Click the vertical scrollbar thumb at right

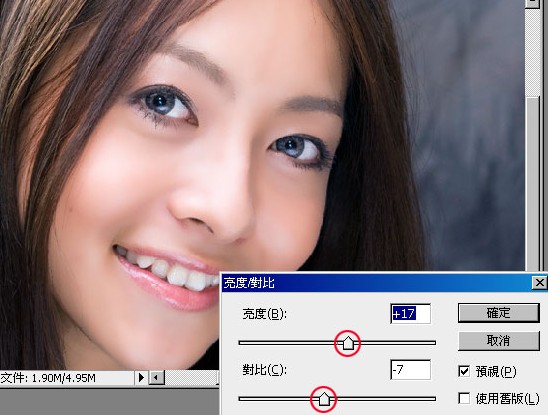(x=533, y=184)
